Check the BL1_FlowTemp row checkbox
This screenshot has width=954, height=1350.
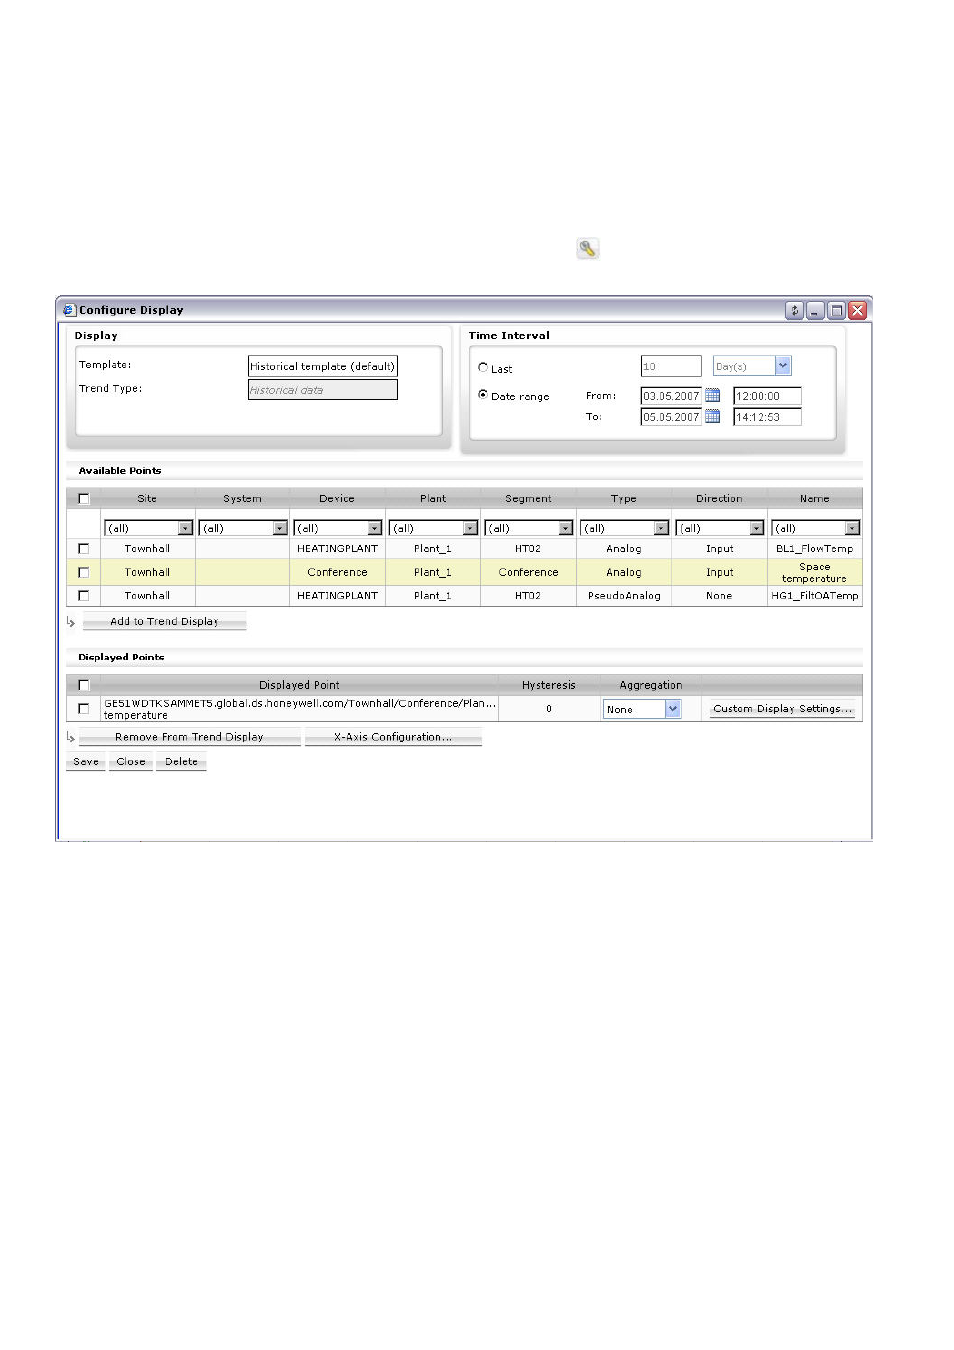[84, 548]
